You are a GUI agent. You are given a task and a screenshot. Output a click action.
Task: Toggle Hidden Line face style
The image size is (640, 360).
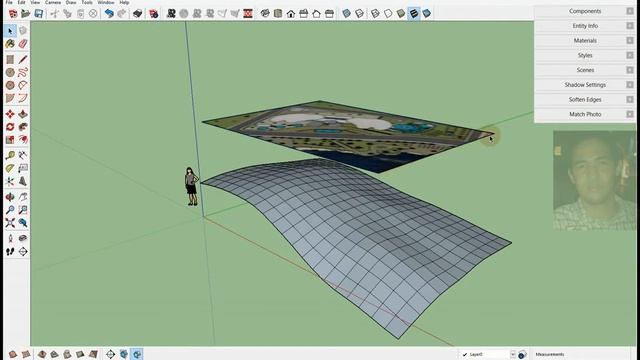388,13
